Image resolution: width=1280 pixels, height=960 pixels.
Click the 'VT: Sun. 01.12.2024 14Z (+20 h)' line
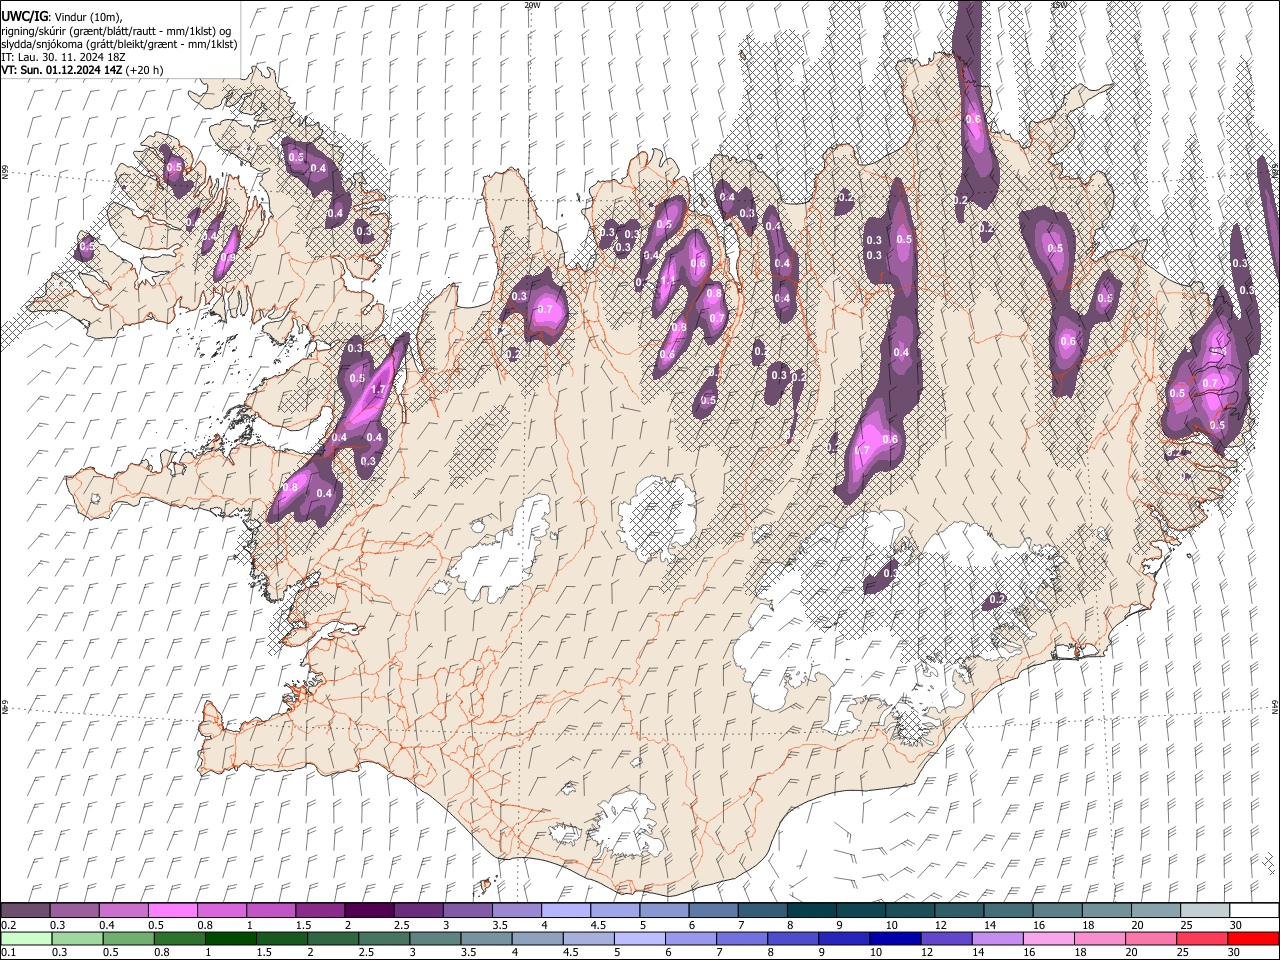tap(82, 71)
